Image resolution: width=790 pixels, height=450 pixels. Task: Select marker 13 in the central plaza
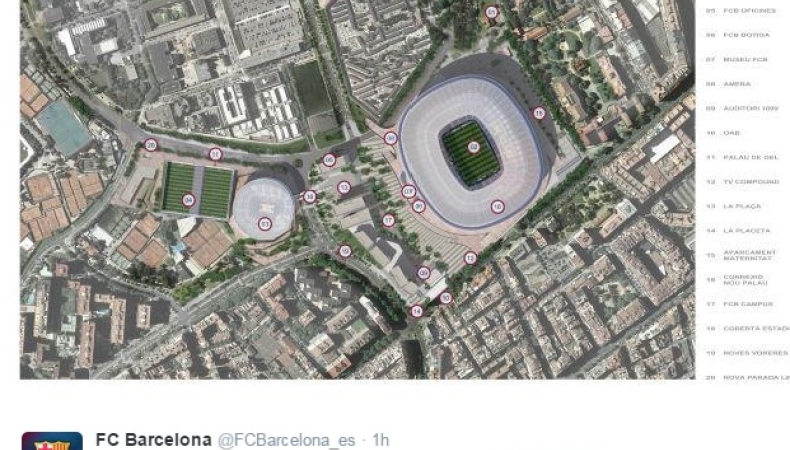[x=344, y=188]
